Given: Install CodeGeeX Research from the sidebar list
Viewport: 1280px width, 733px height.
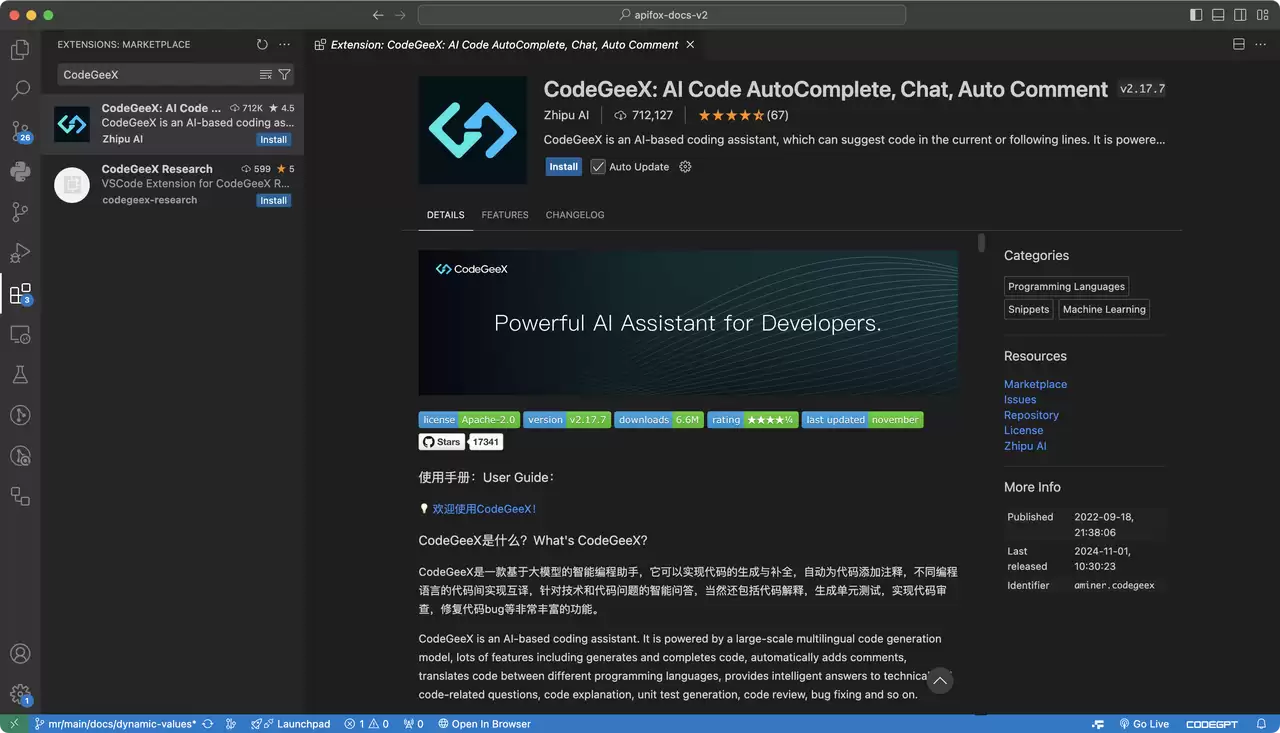Looking at the screenshot, I should [273, 201].
